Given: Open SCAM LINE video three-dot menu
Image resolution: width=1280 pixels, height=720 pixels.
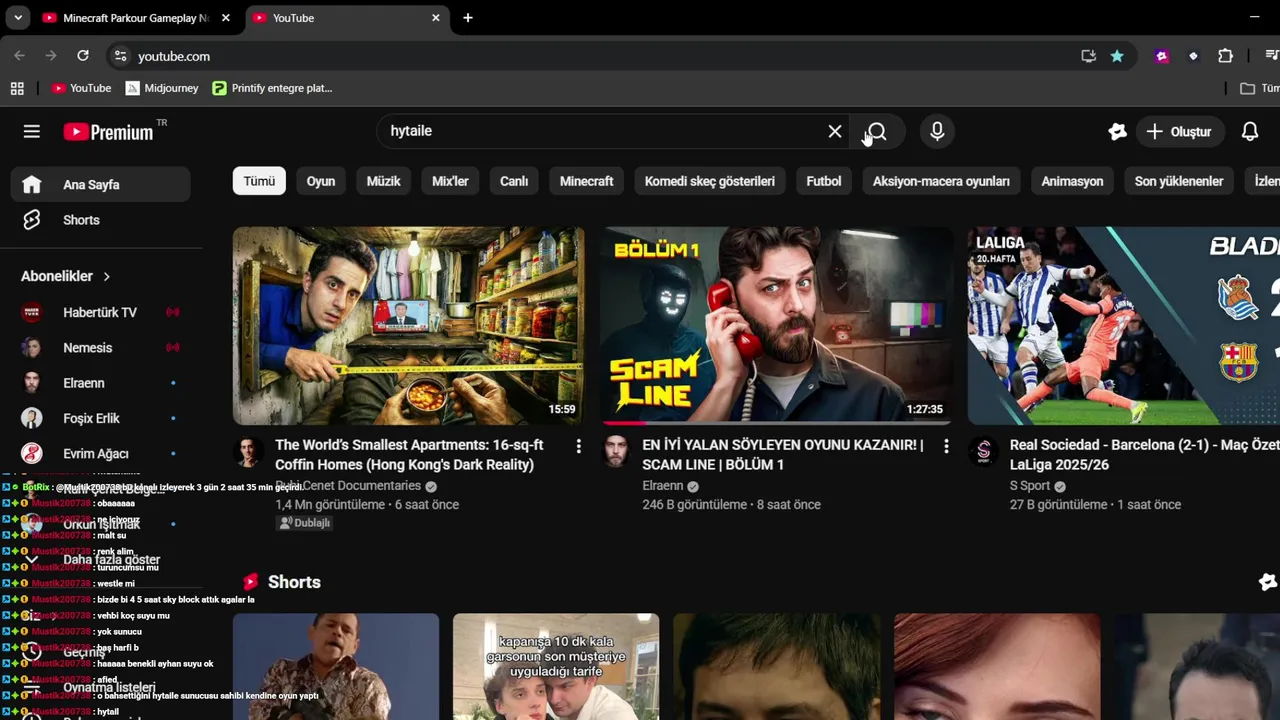Looking at the screenshot, I should (x=946, y=447).
